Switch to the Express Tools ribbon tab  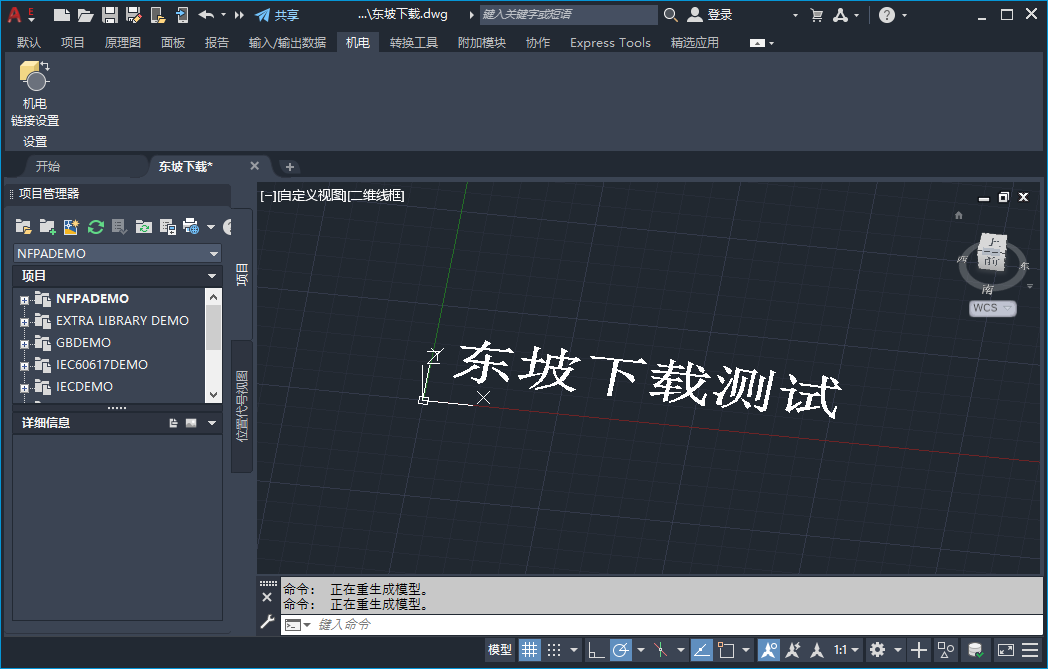[x=610, y=42]
